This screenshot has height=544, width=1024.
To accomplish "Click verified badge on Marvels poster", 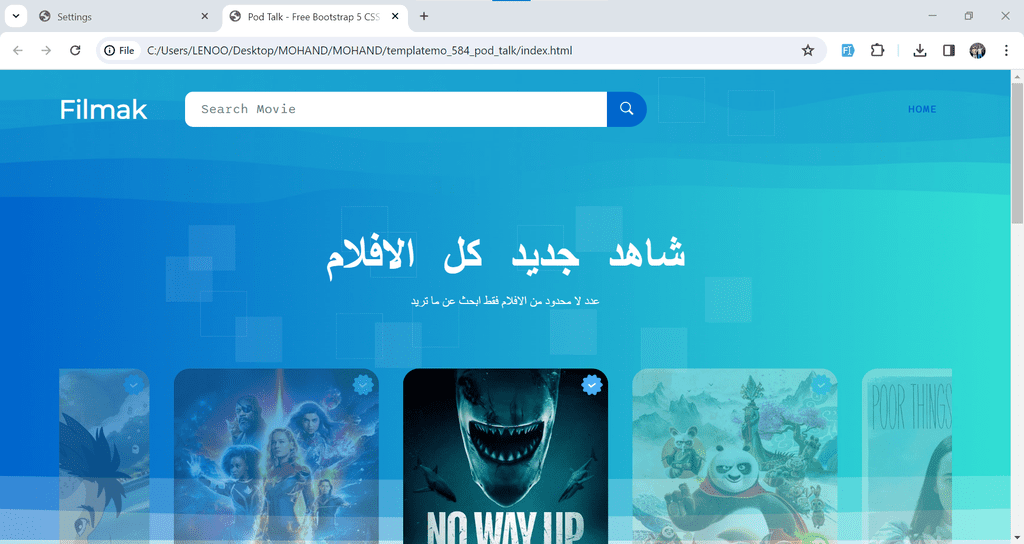I will [362, 385].
